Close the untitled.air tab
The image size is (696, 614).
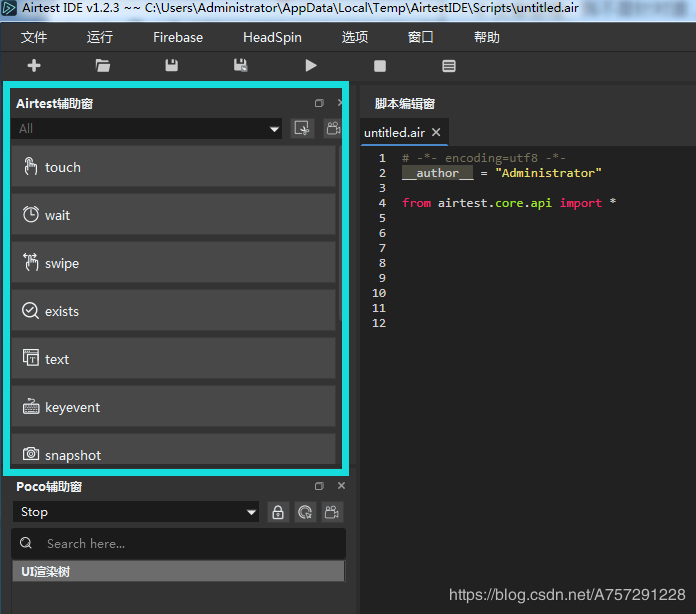(x=436, y=132)
